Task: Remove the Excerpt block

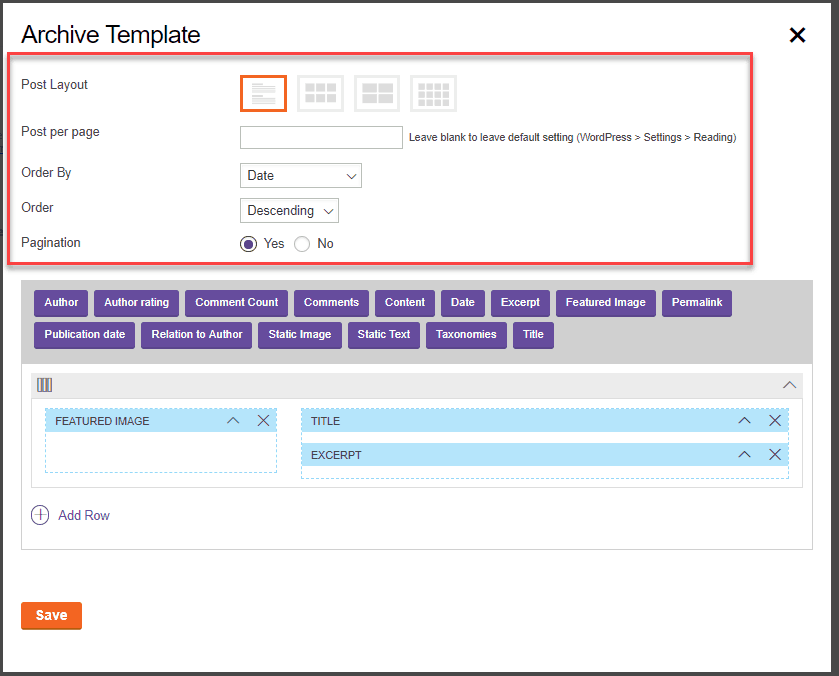Action: click(775, 454)
